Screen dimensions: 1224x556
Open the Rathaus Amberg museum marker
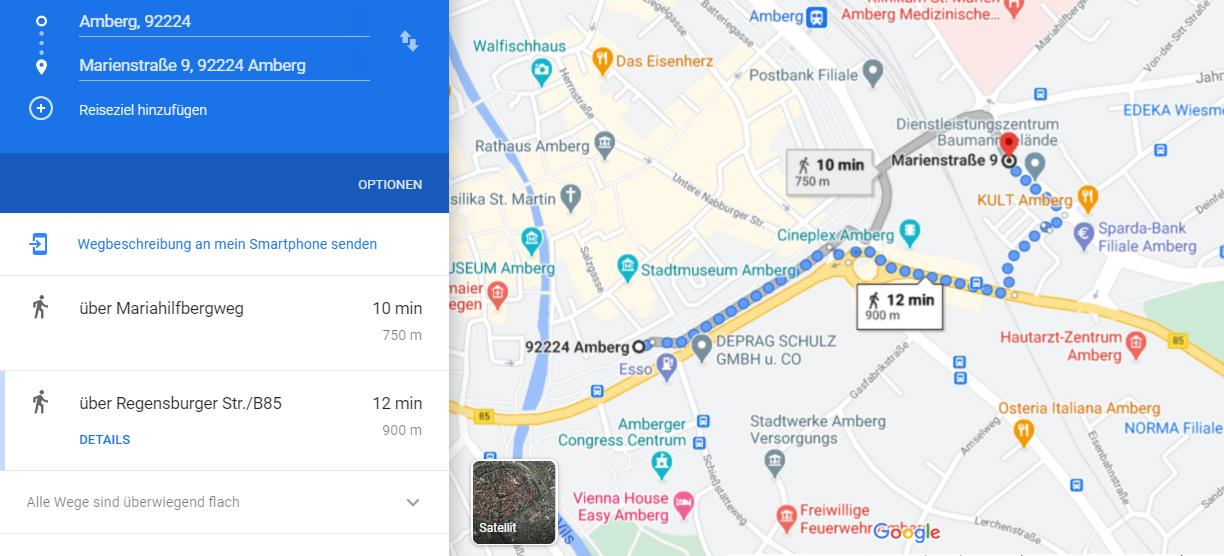tap(604, 146)
